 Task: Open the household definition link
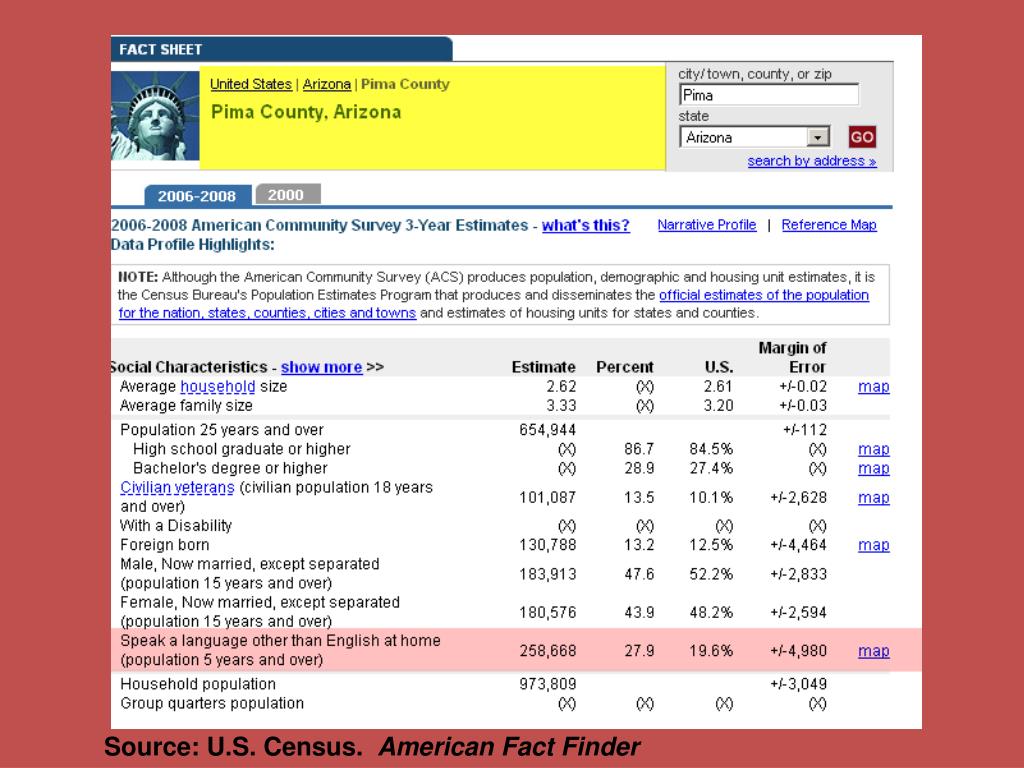(x=217, y=387)
